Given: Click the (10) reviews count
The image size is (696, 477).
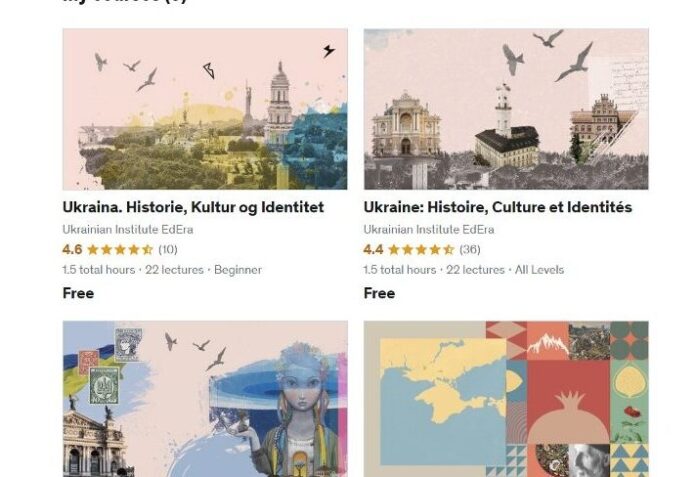Looking at the screenshot, I should coord(168,249).
